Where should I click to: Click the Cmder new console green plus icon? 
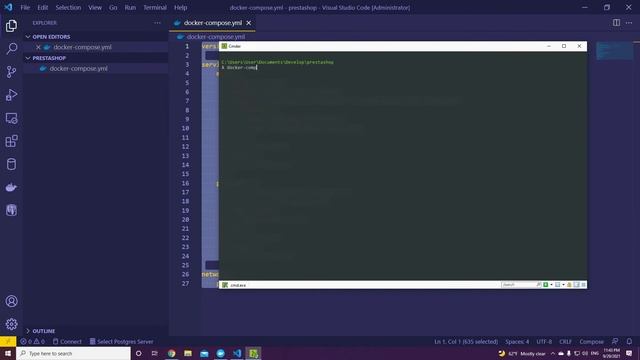point(546,284)
